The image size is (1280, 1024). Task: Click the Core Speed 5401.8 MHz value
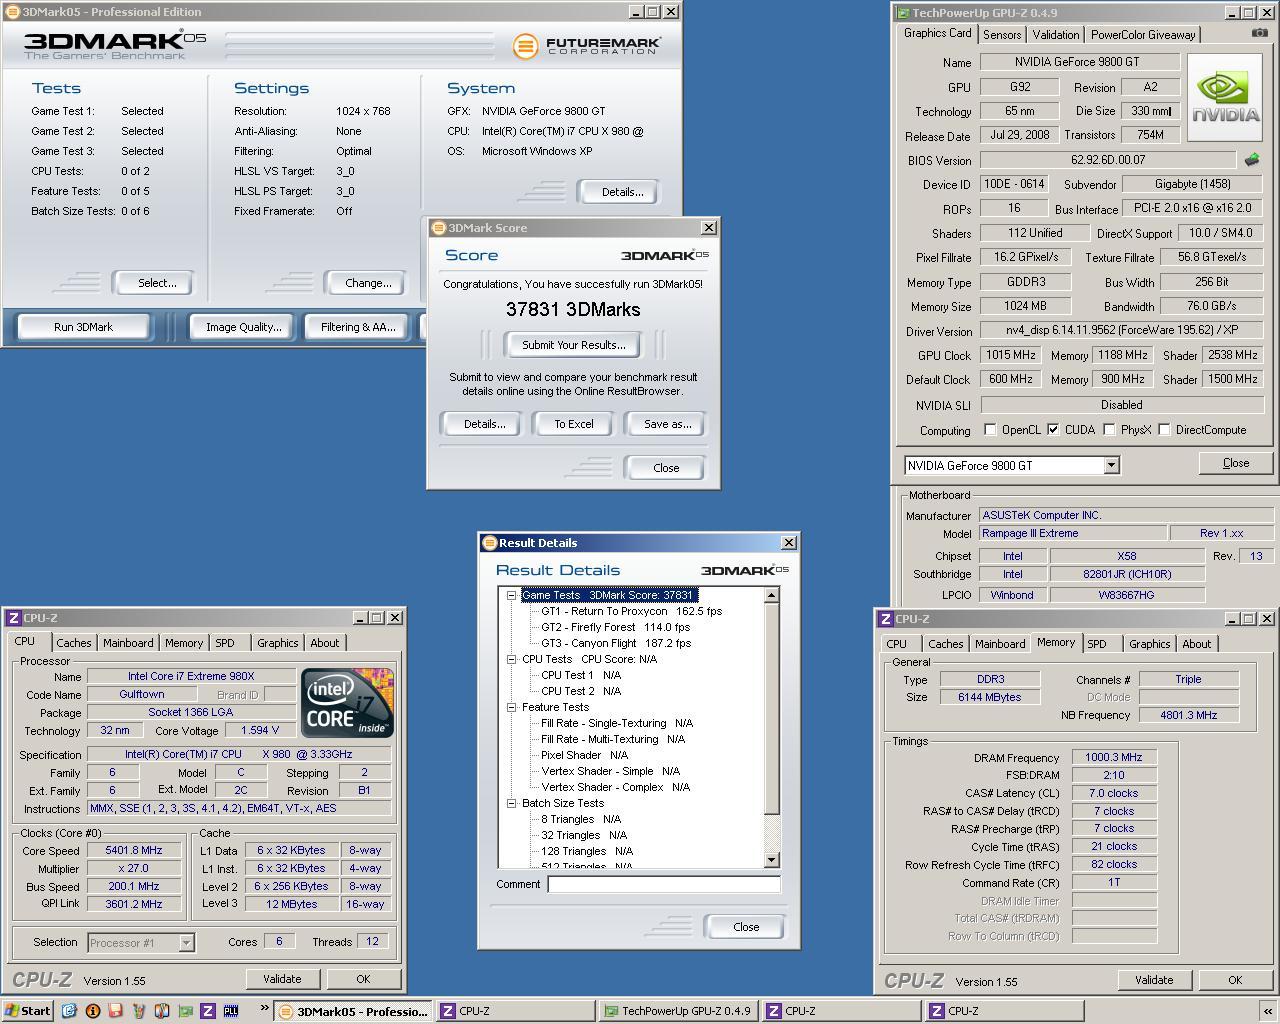[x=134, y=850]
